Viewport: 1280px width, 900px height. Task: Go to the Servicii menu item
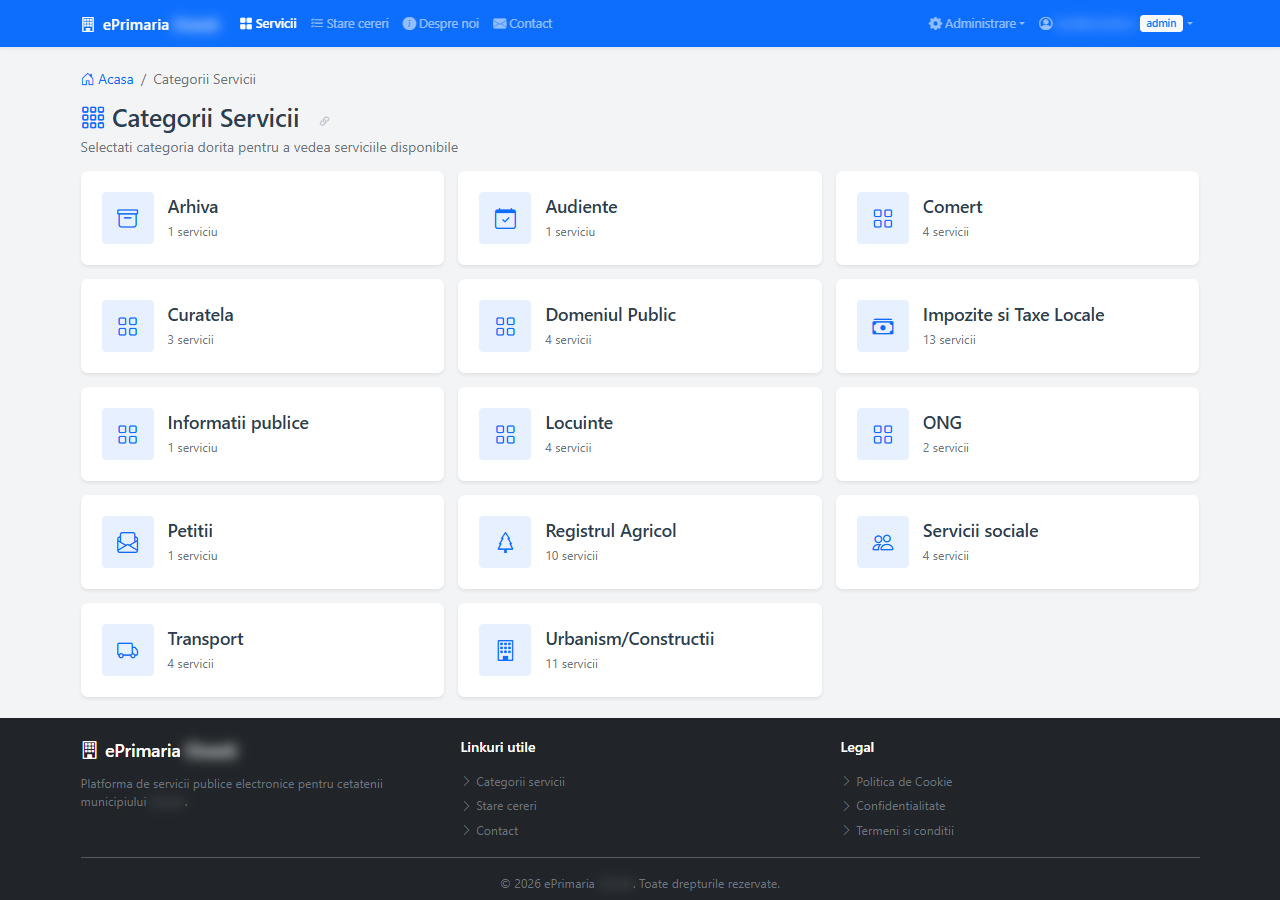click(268, 23)
